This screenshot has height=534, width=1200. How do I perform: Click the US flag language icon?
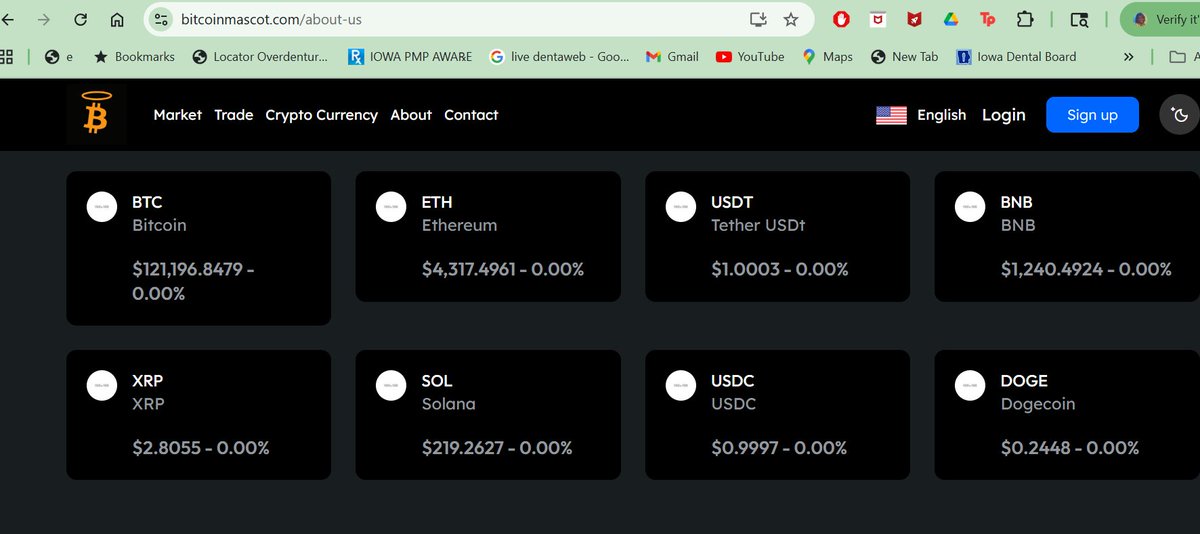click(891, 115)
